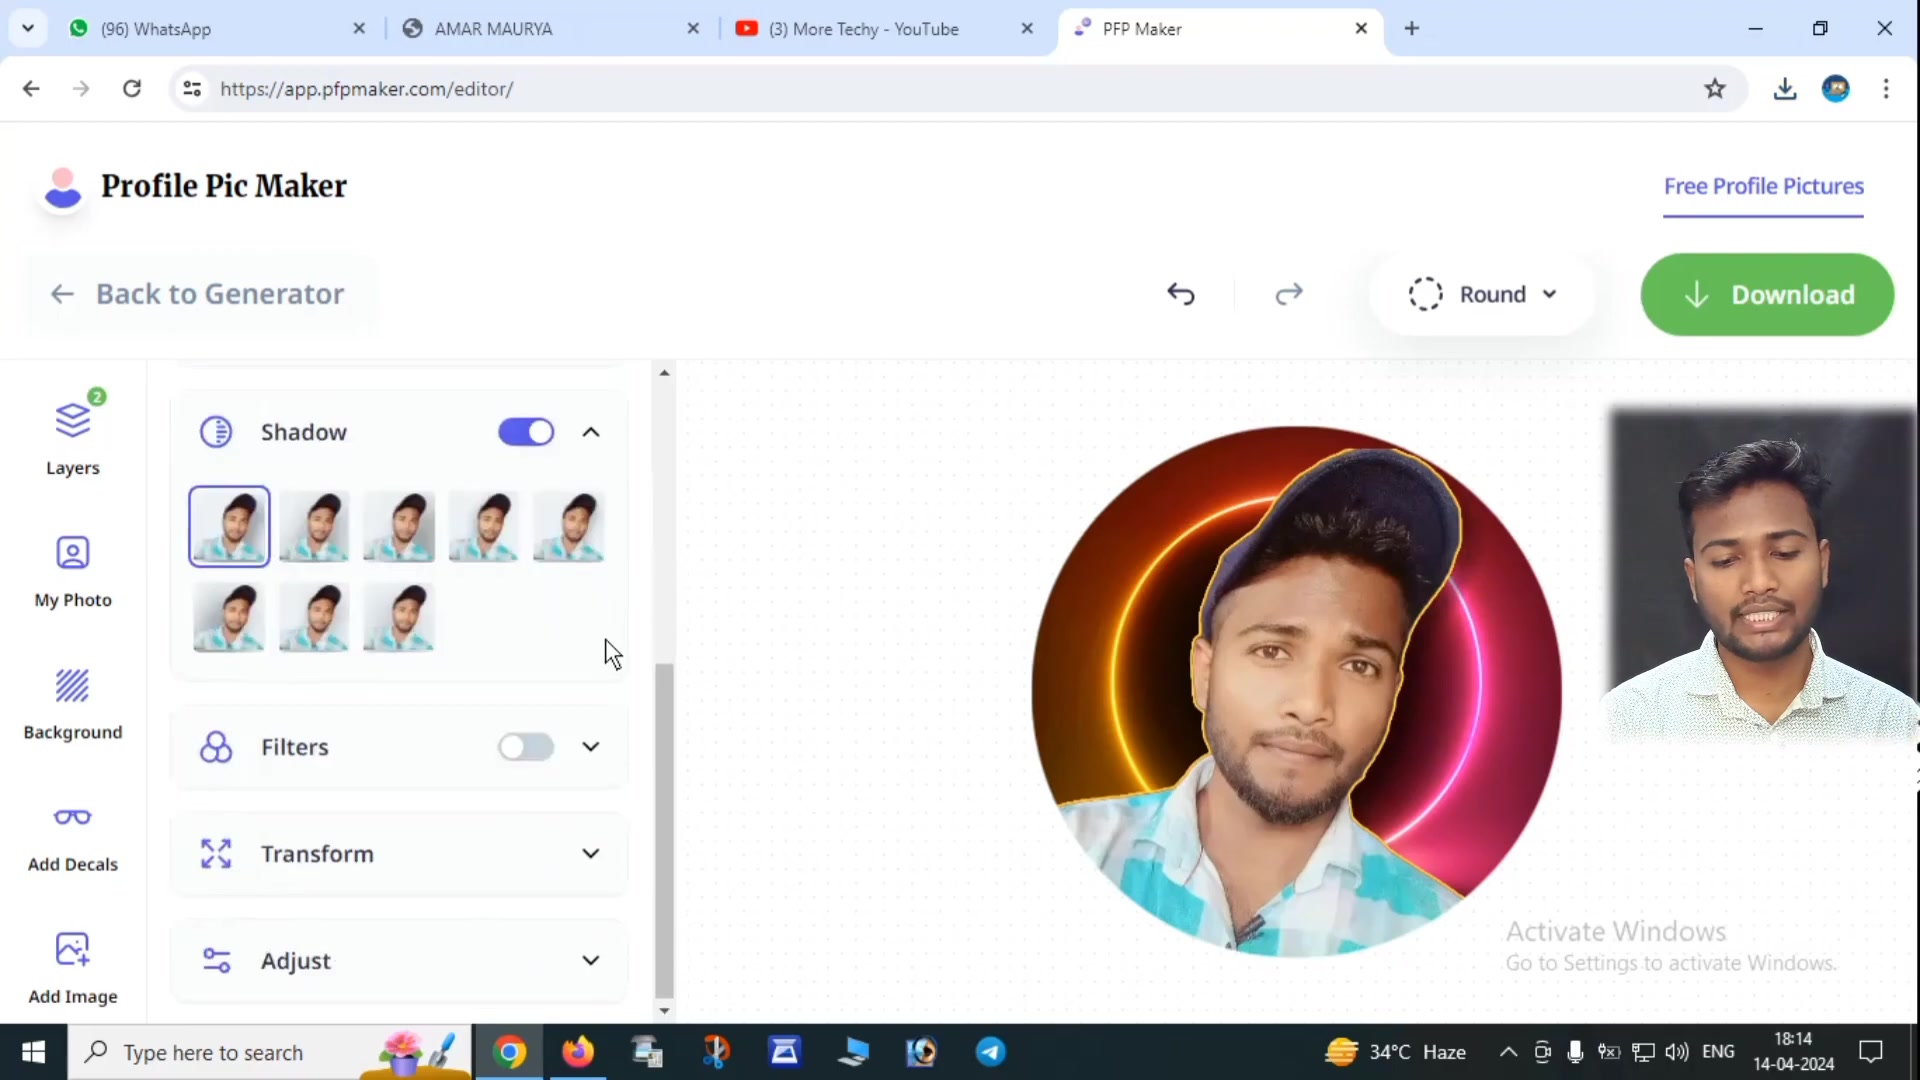Select the second shadow style in second row

coord(314,618)
